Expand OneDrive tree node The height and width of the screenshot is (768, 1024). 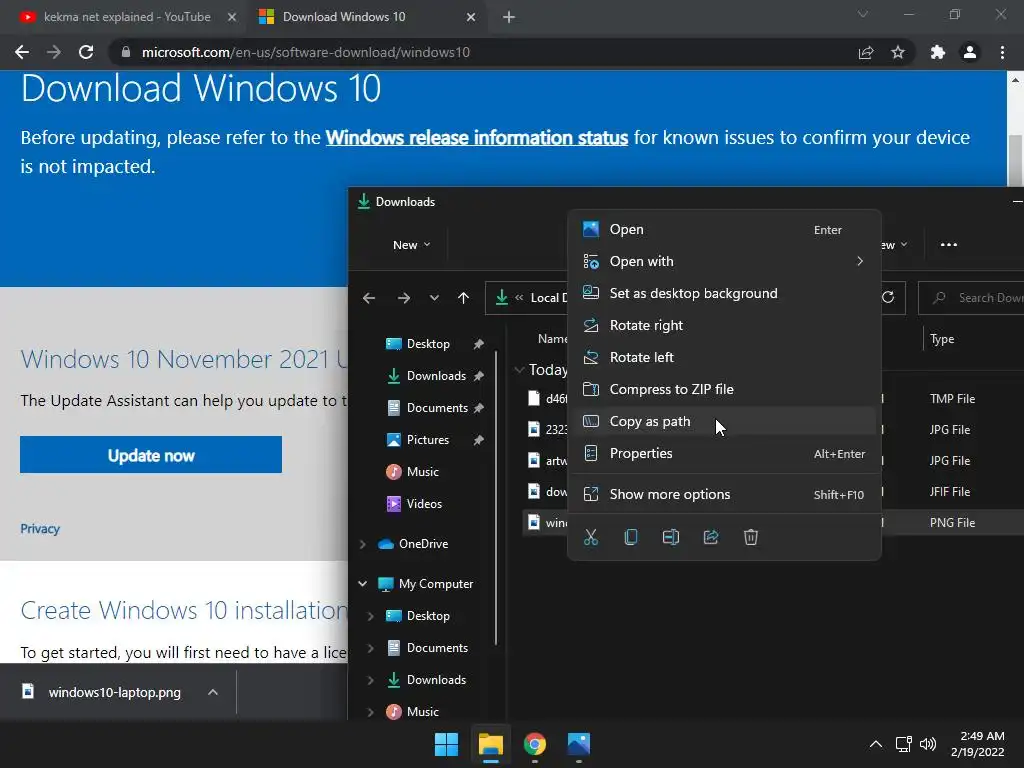click(363, 544)
